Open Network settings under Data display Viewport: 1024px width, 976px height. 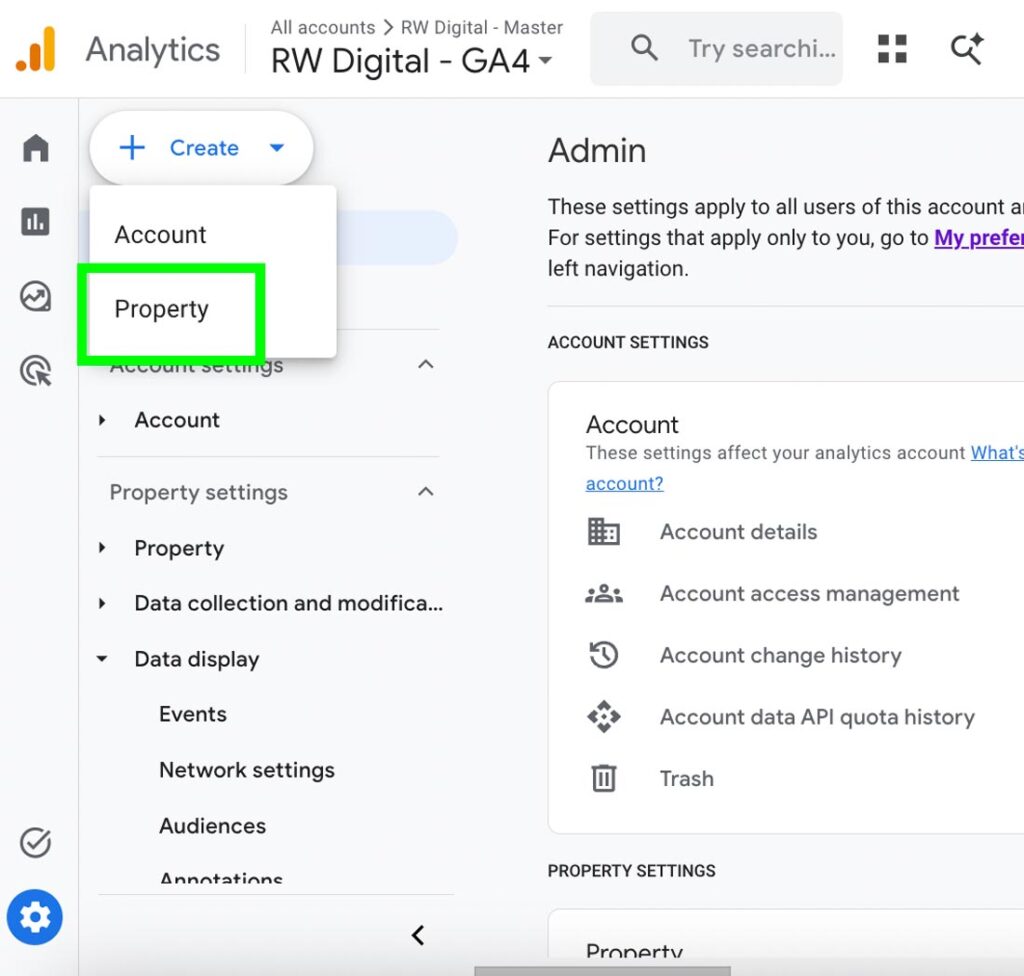click(247, 770)
